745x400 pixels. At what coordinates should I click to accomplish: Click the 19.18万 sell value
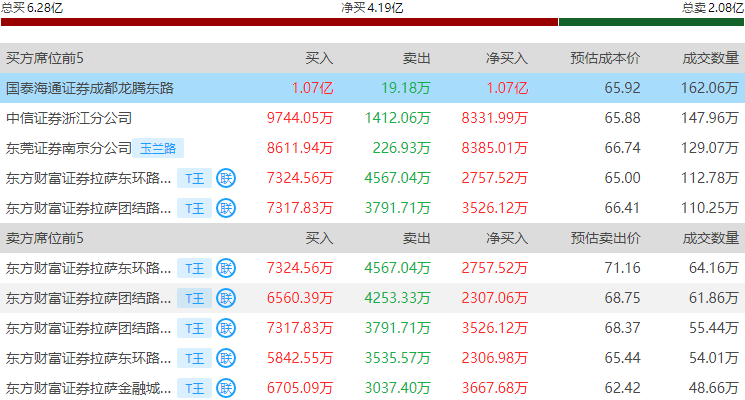click(406, 88)
